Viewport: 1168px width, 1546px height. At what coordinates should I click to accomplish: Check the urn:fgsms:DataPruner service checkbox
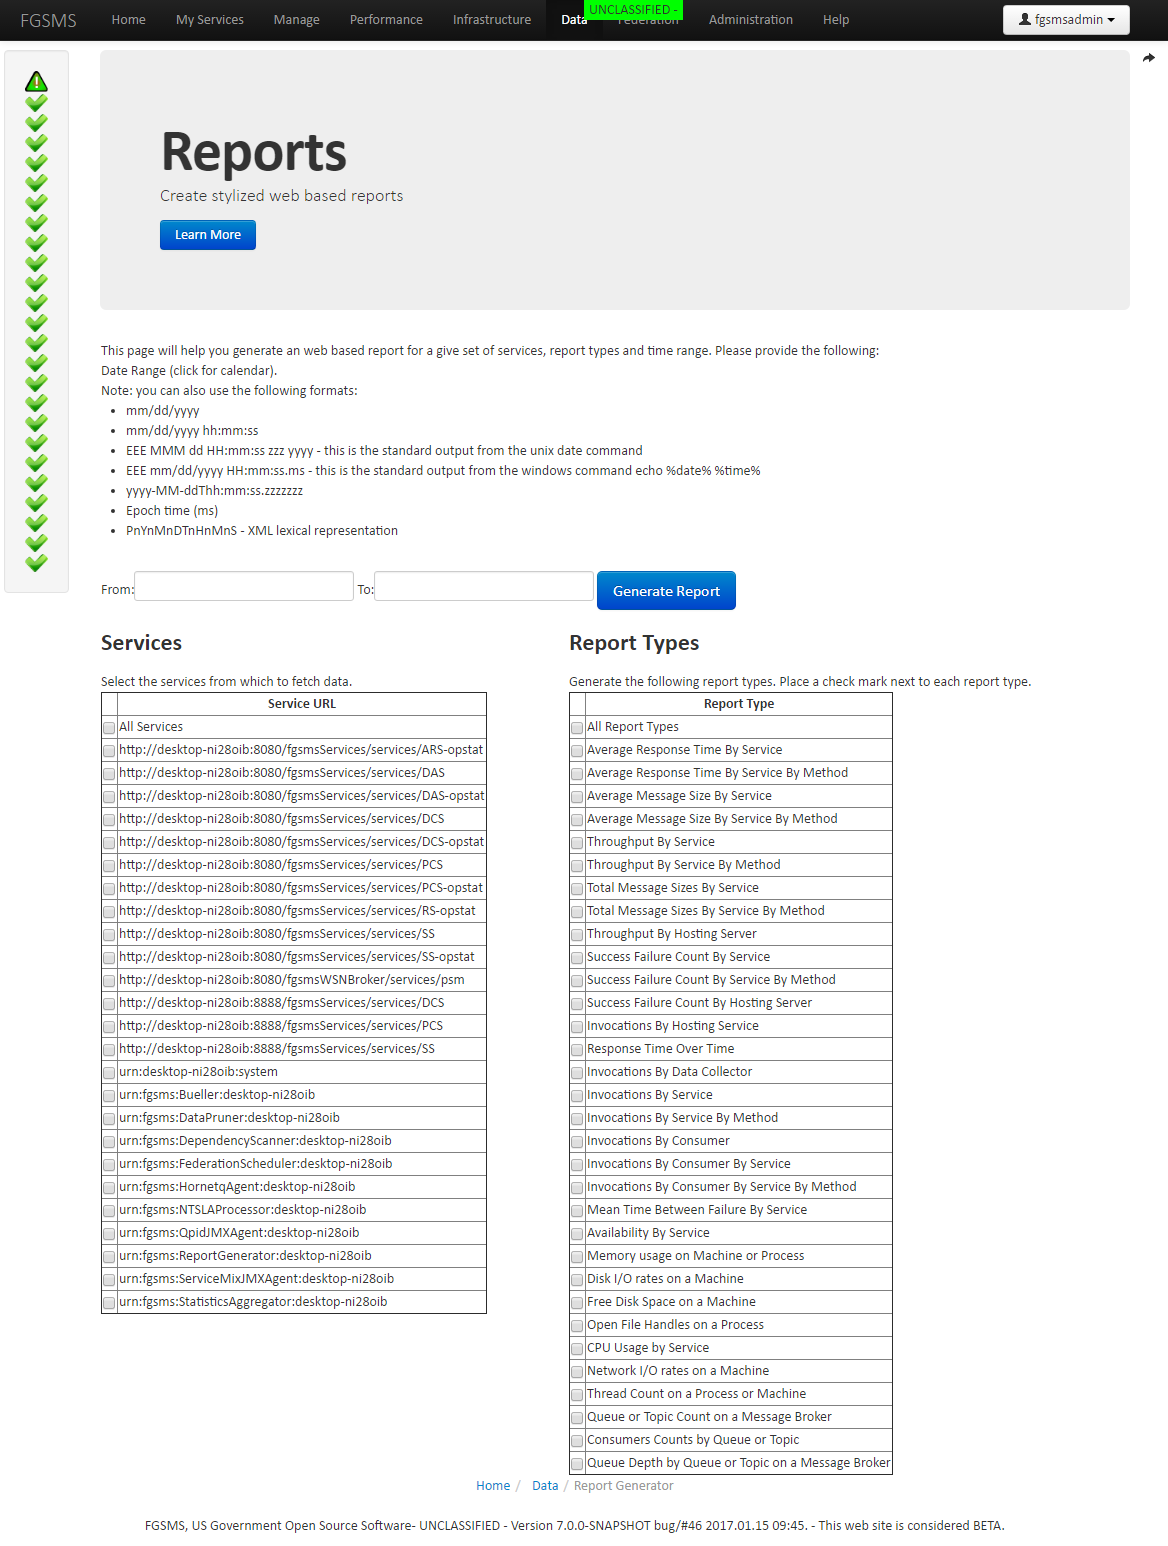(x=109, y=1119)
